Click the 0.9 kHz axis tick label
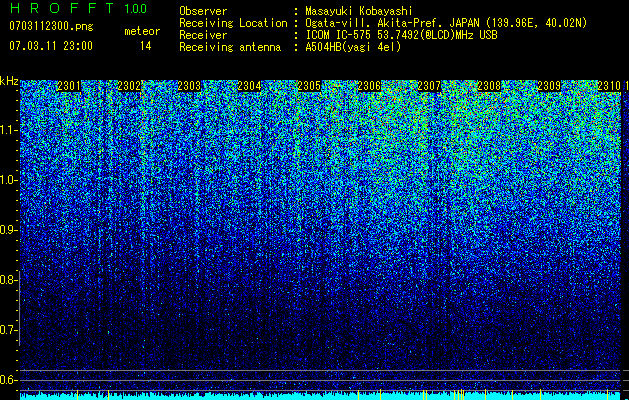The height and width of the screenshot is (400, 629). [8, 230]
